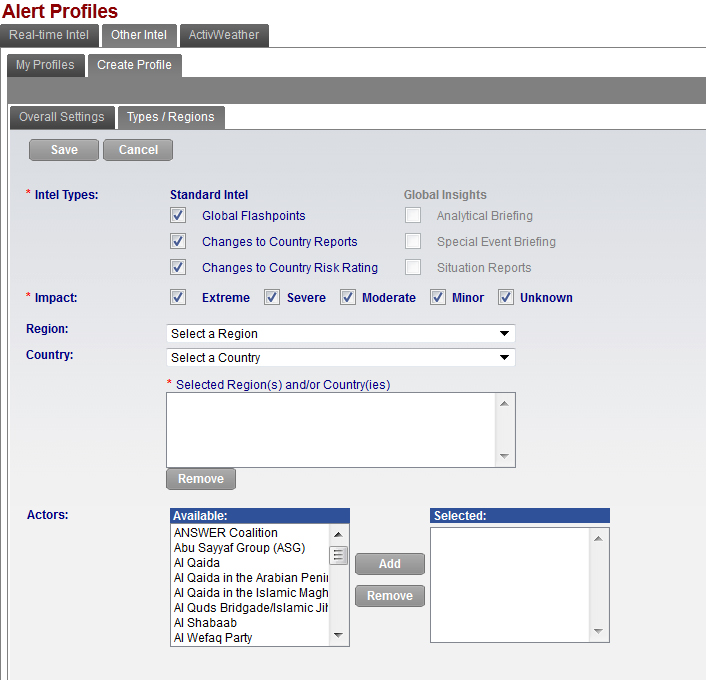Toggle the Moderate impact checkbox
The width and height of the screenshot is (706, 680).
pyautogui.click(x=348, y=297)
